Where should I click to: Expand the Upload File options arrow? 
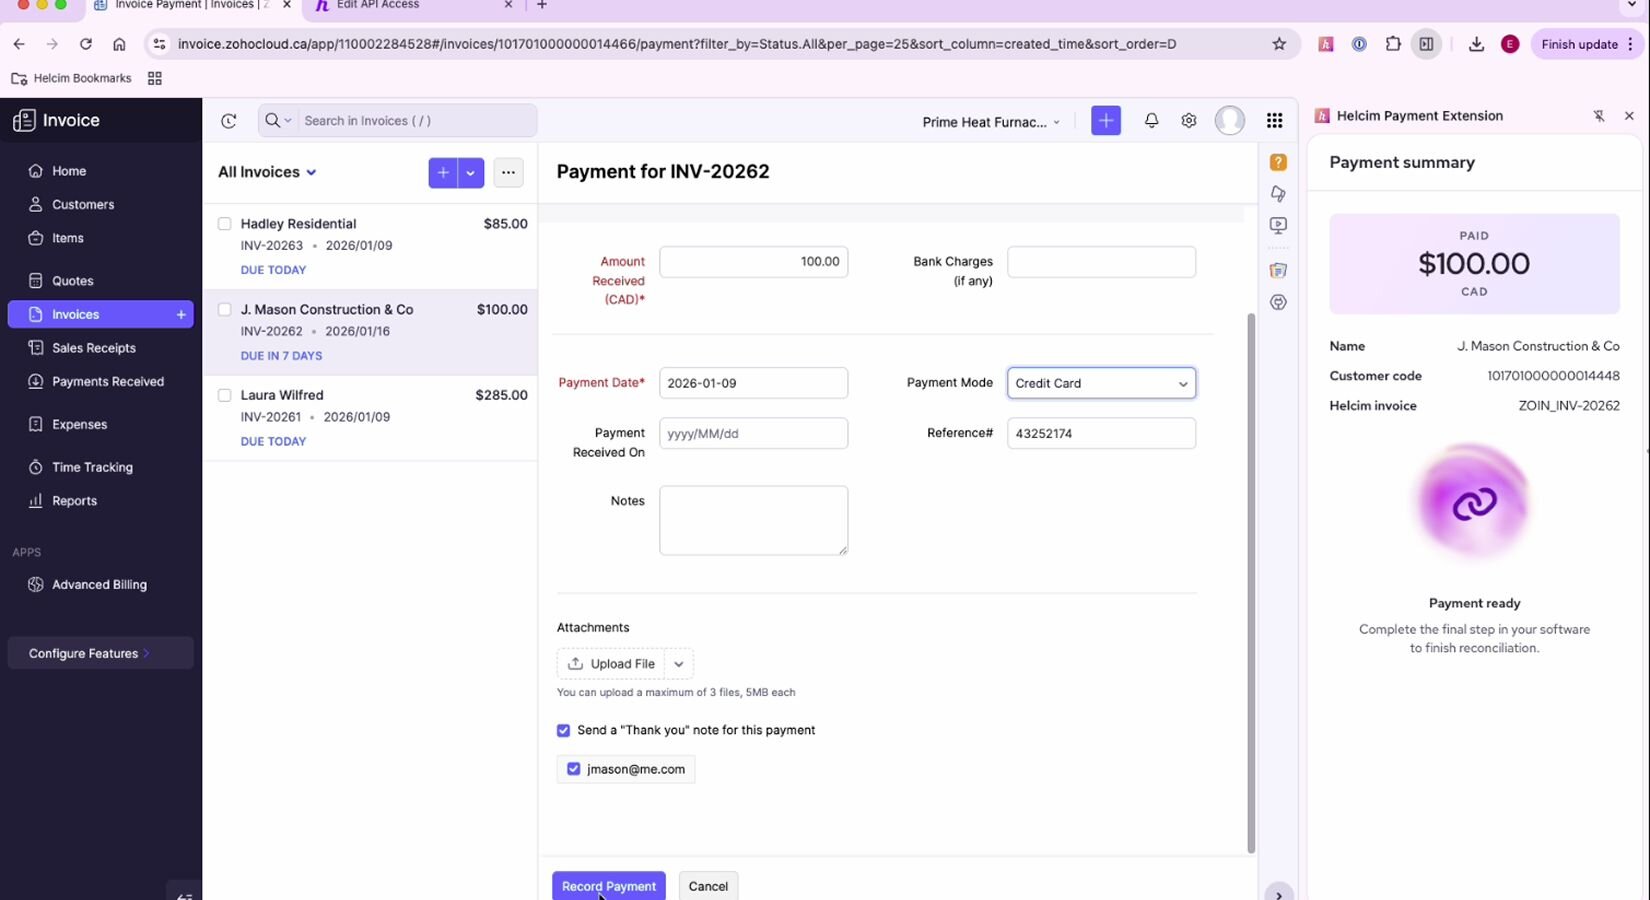pyautogui.click(x=679, y=664)
